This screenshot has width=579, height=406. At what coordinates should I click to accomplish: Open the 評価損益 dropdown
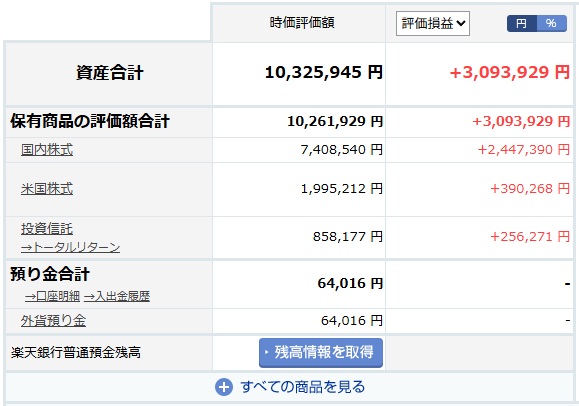click(433, 24)
